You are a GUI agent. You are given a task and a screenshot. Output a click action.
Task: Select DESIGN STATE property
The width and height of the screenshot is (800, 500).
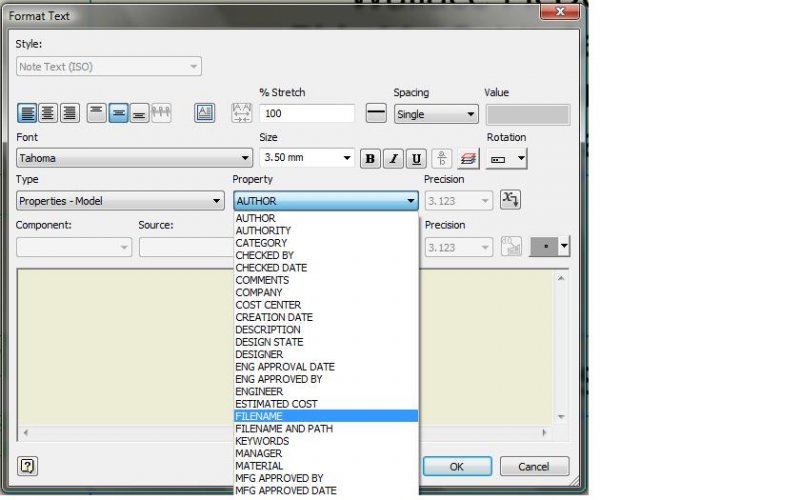326,342
